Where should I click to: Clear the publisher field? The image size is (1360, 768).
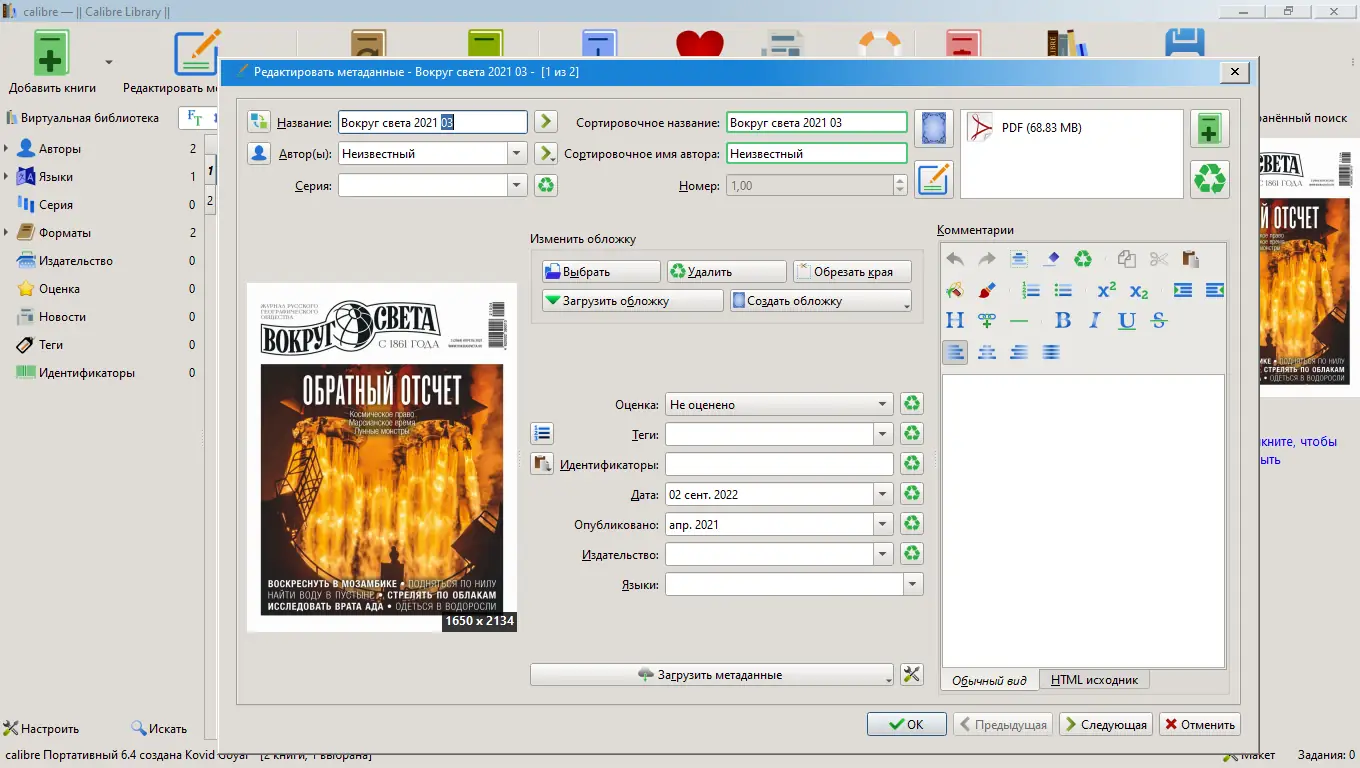pos(911,554)
